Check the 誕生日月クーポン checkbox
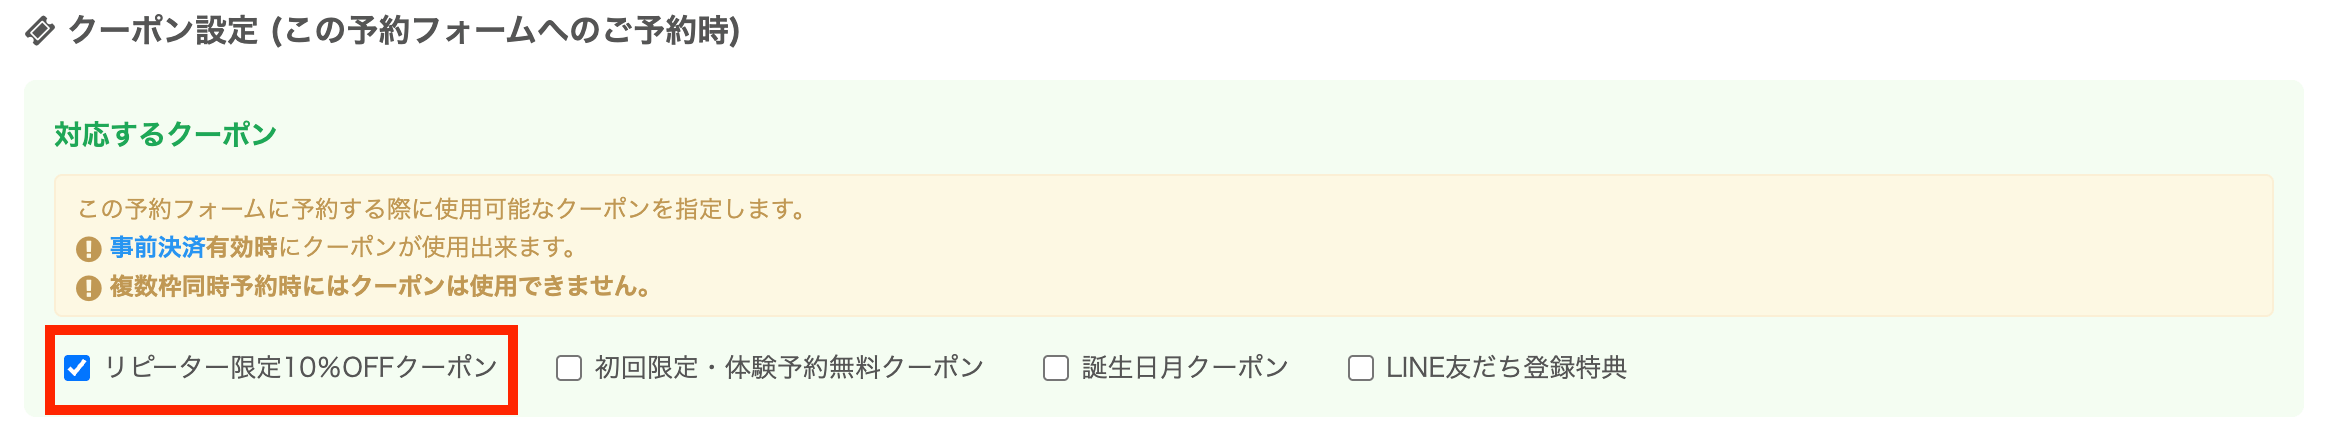This screenshot has width=2332, height=432. pos(1056,368)
